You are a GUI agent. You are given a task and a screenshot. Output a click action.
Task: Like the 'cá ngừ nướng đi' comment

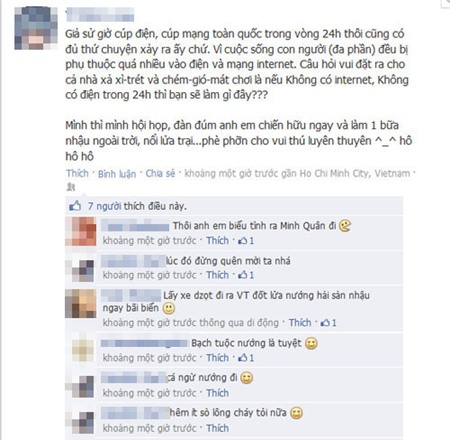(x=217, y=393)
